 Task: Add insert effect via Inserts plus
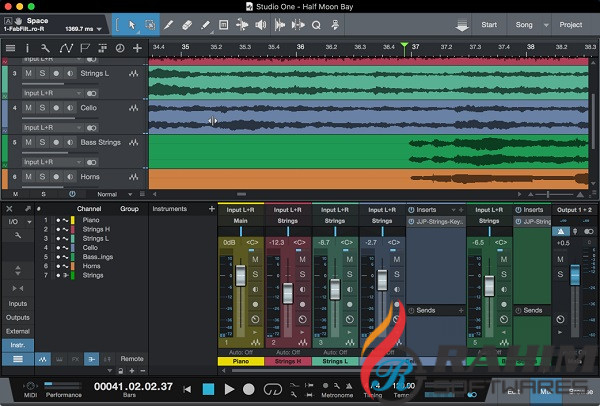(x=461, y=210)
